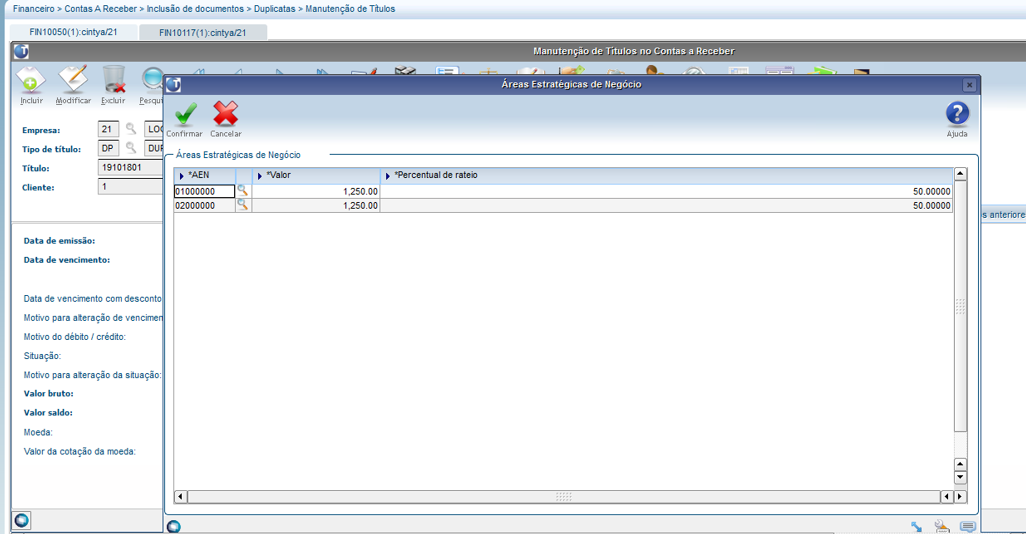1026x534 pixels.
Task: Click the blue arrow status bar icon
Action: pos(916,526)
